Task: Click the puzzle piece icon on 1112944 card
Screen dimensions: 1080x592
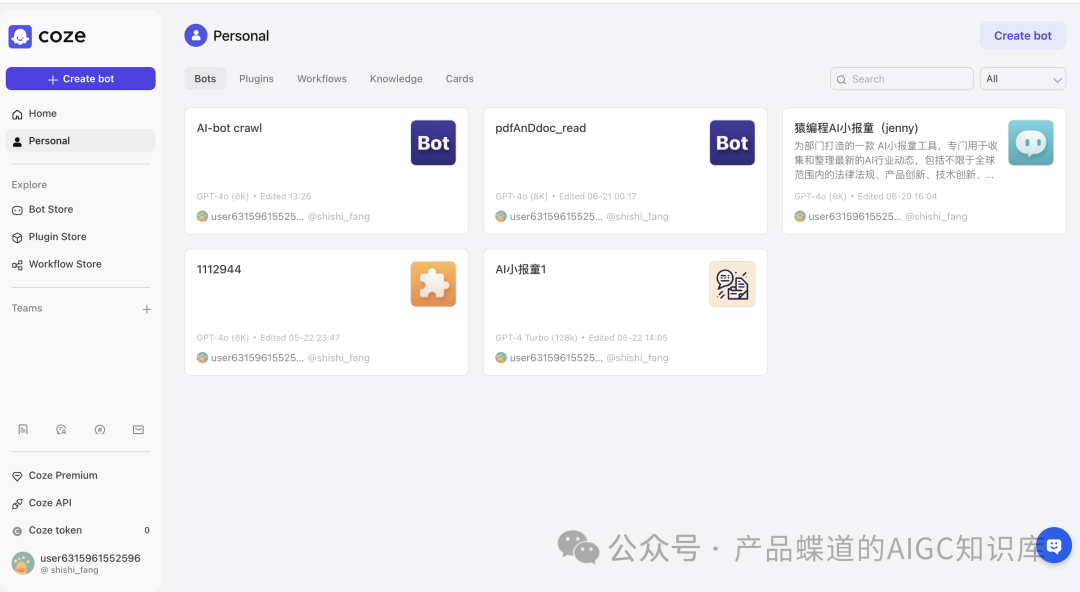Action: tap(433, 284)
